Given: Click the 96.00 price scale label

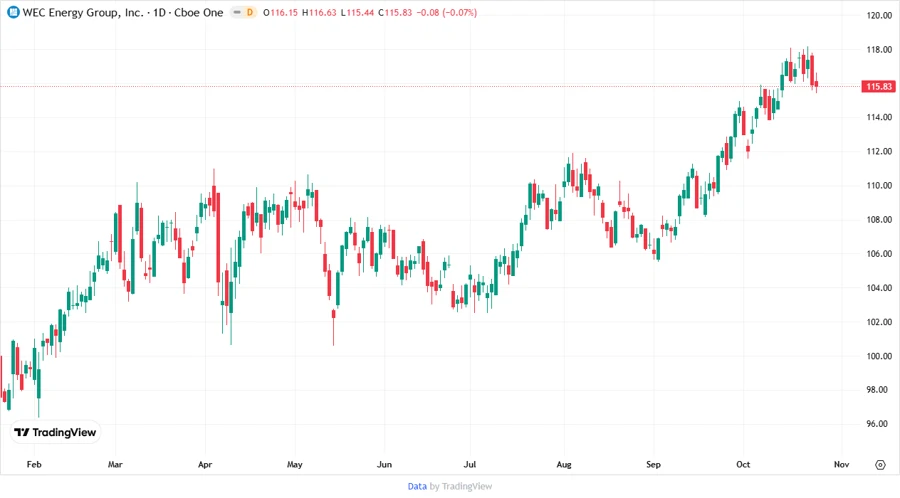Looking at the screenshot, I should click(879, 423).
